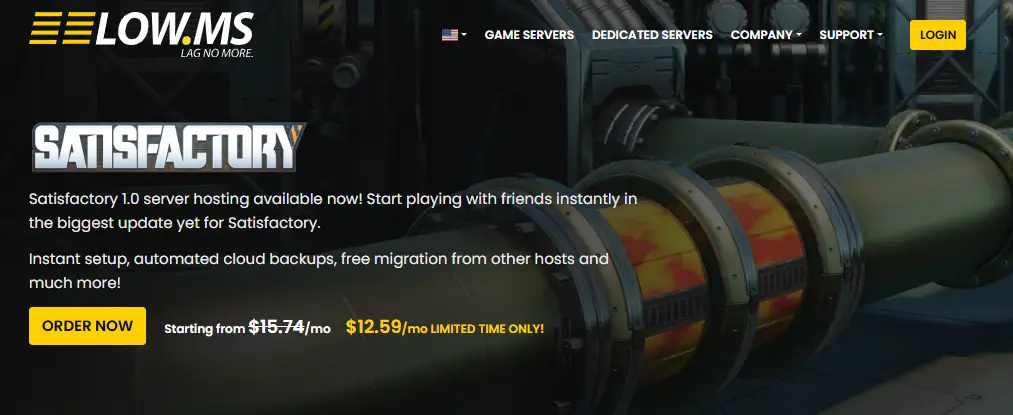1013x415 pixels.
Task: Open the Game Servers page
Action: coord(529,35)
